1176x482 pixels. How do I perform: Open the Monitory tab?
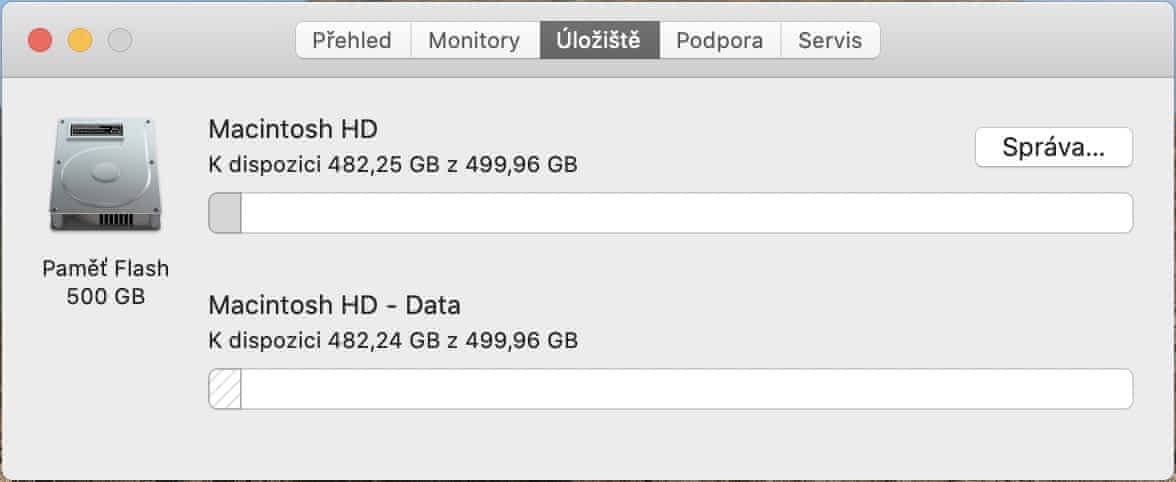pyautogui.click(x=474, y=41)
